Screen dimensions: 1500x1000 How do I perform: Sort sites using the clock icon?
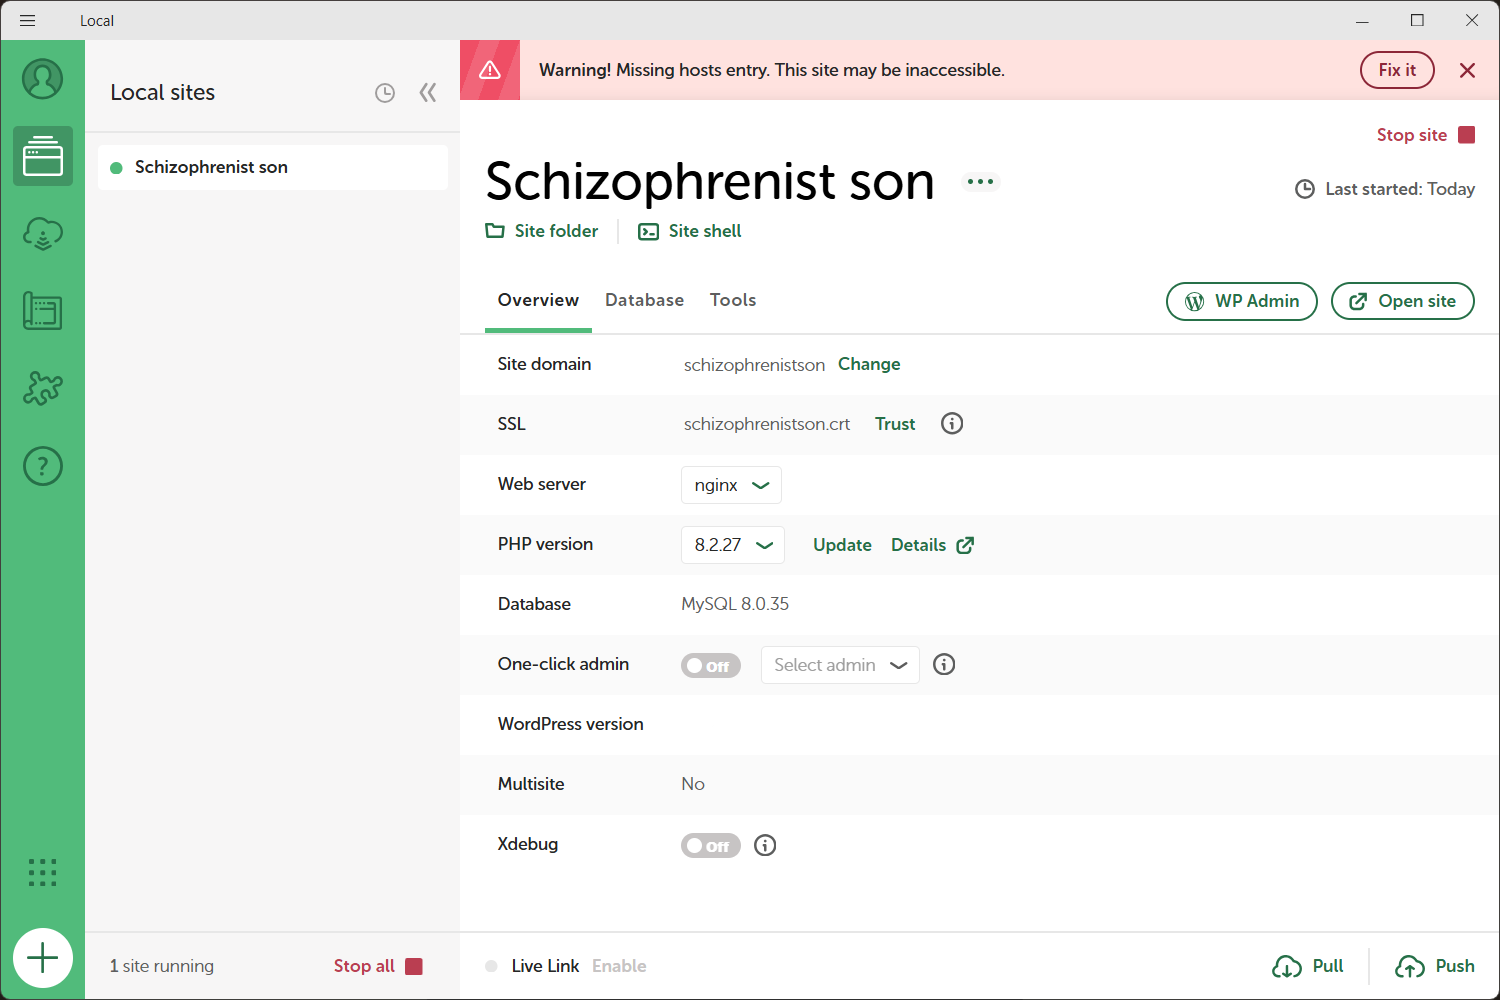coord(385,93)
